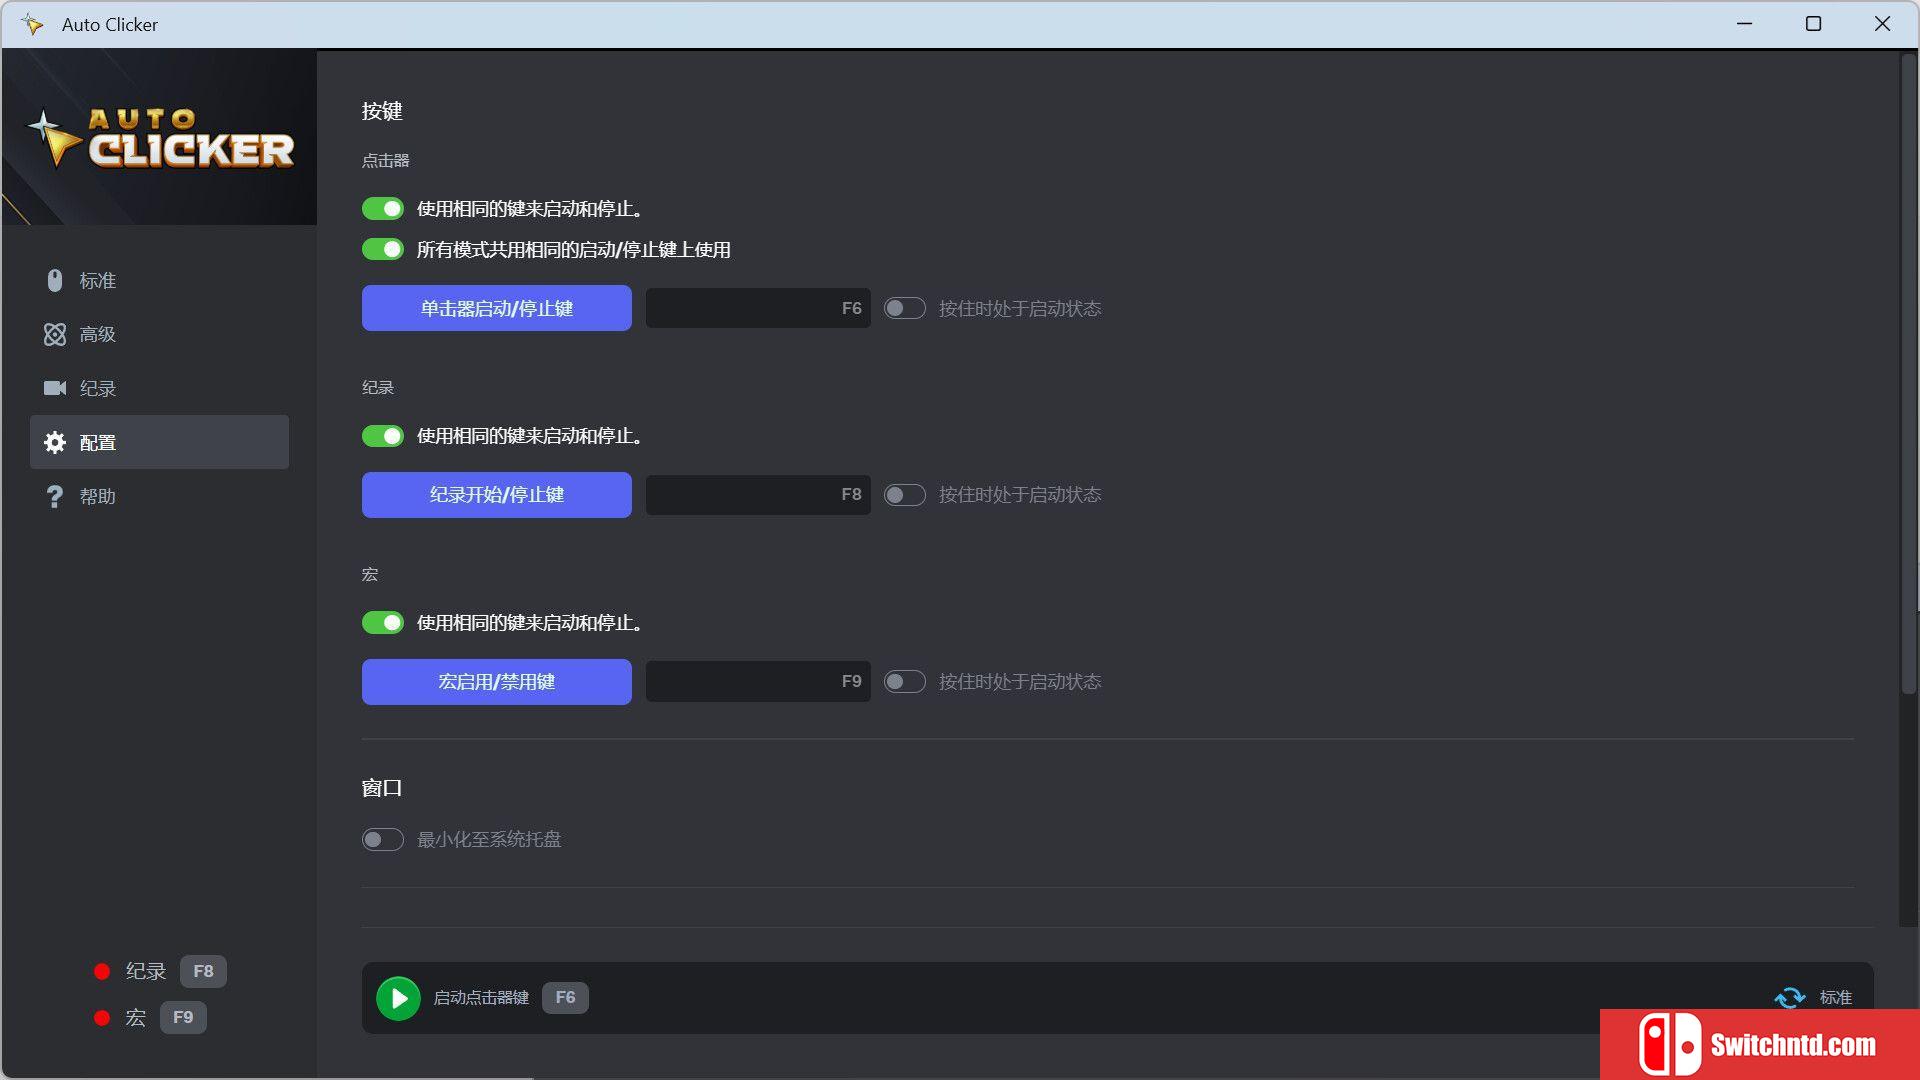This screenshot has height=1080, width=1920.
Task: Click the 宏启用/禁用键 button
Action: 497,682
